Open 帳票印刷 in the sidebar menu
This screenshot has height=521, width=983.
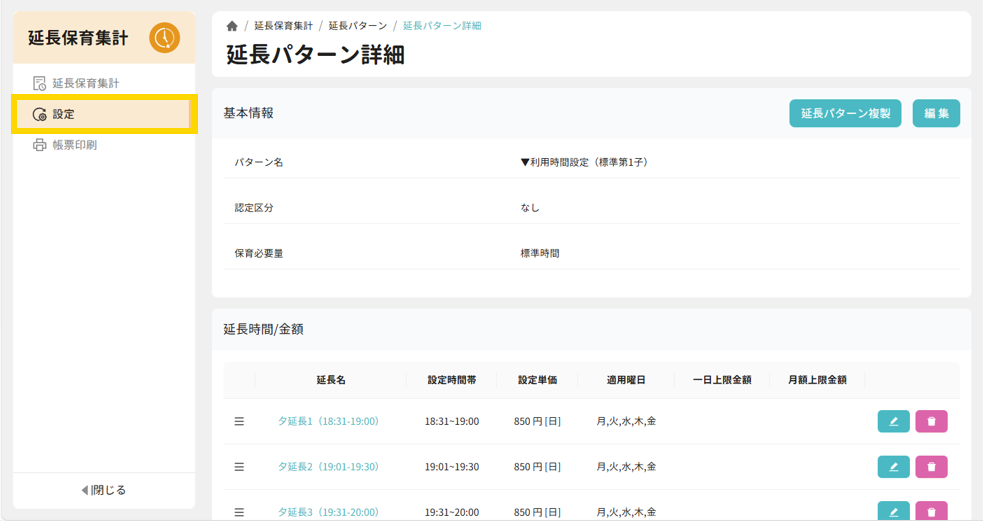[x=74, y=145]
